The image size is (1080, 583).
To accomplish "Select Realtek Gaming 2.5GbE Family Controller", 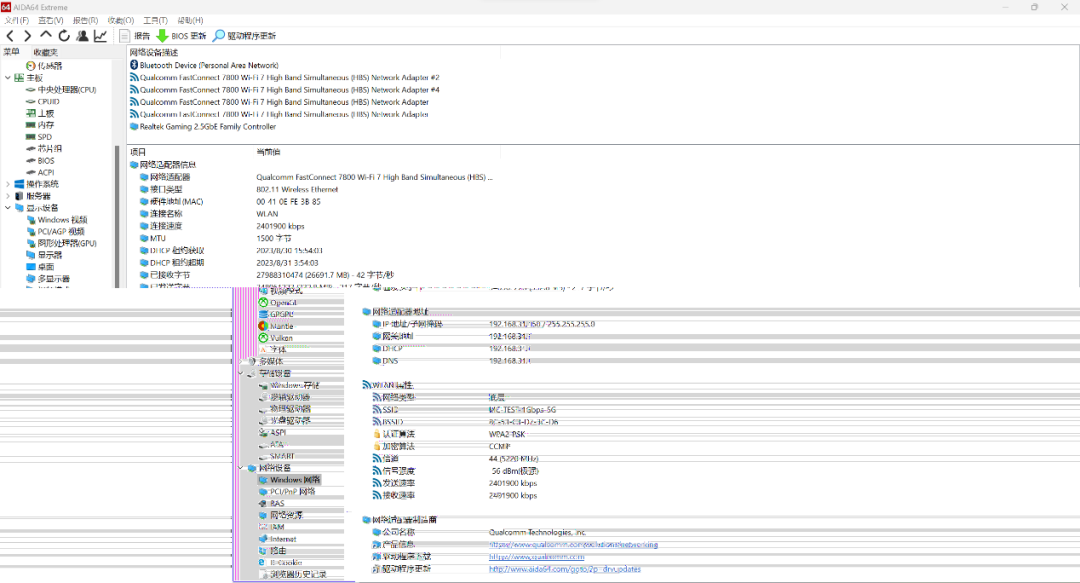I will 203,127.
